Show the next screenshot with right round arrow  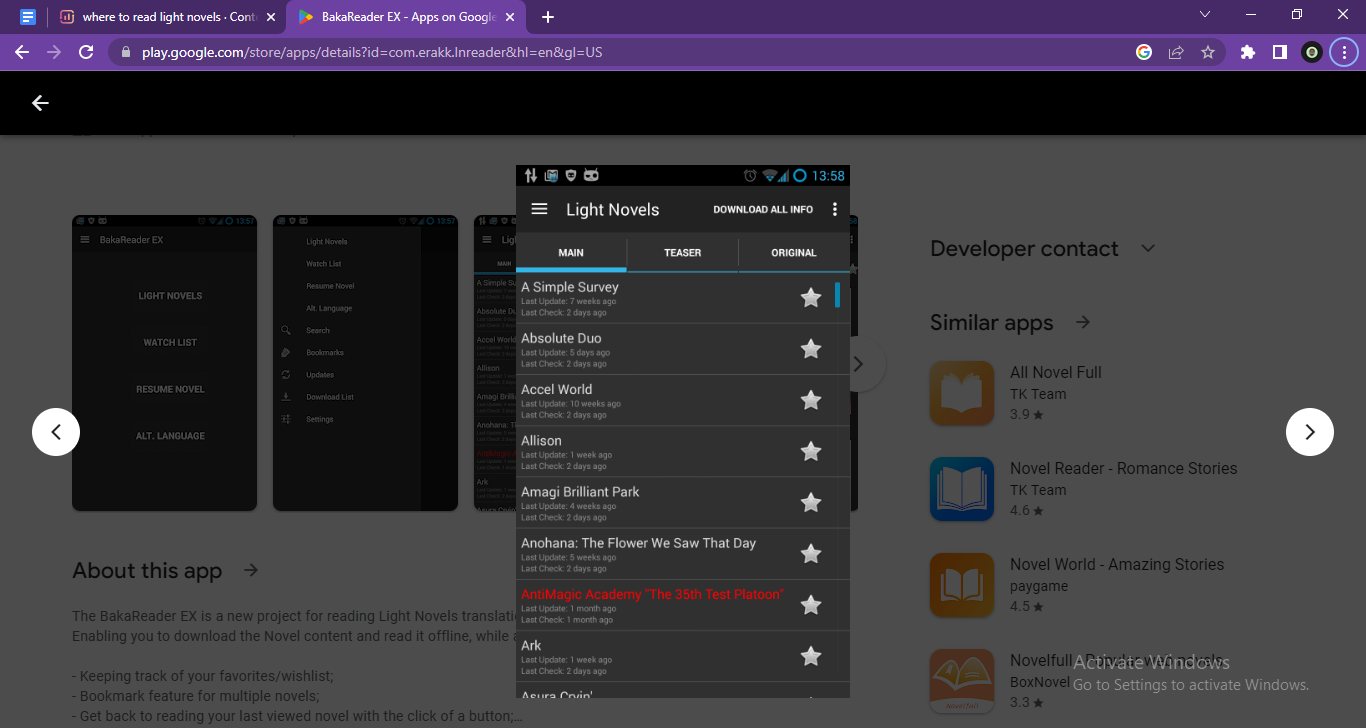[1310, 432]
